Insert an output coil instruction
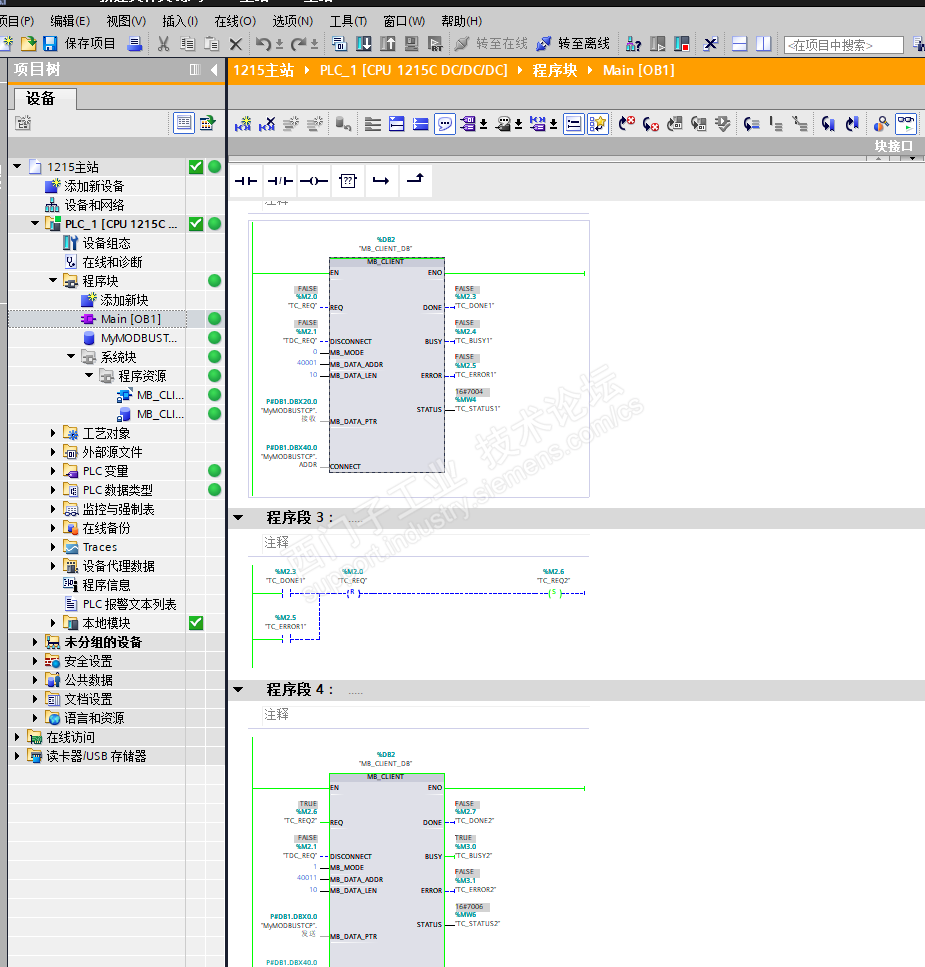This screenshot has height=967, width=925. [x=314, y=181]
